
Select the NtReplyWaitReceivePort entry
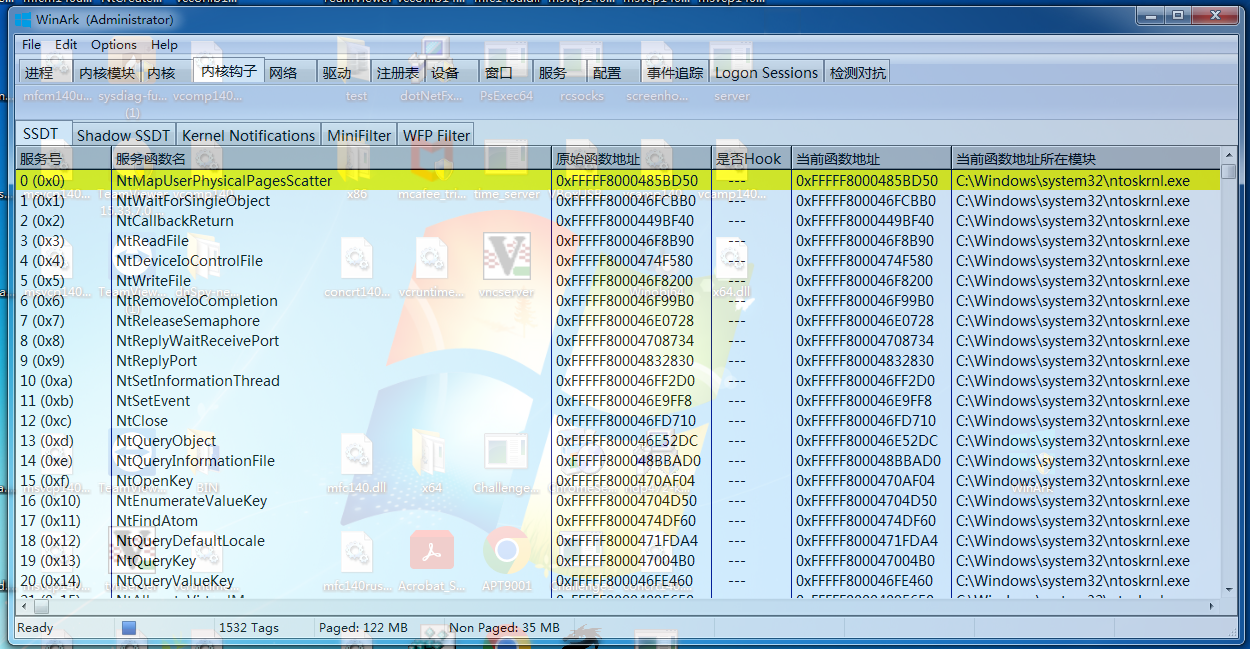[618, 340]
